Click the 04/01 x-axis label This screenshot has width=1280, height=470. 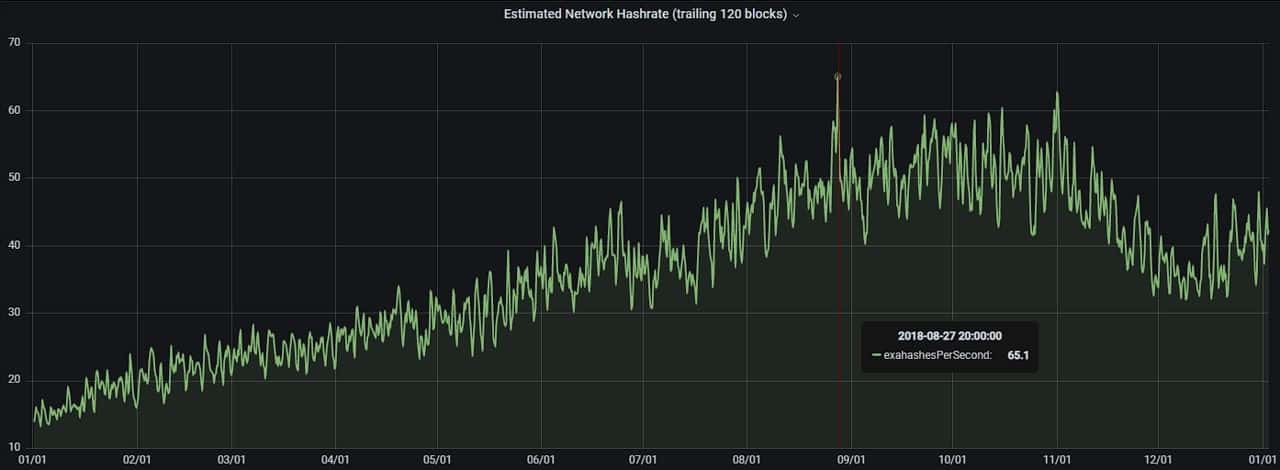coord(335,460)
